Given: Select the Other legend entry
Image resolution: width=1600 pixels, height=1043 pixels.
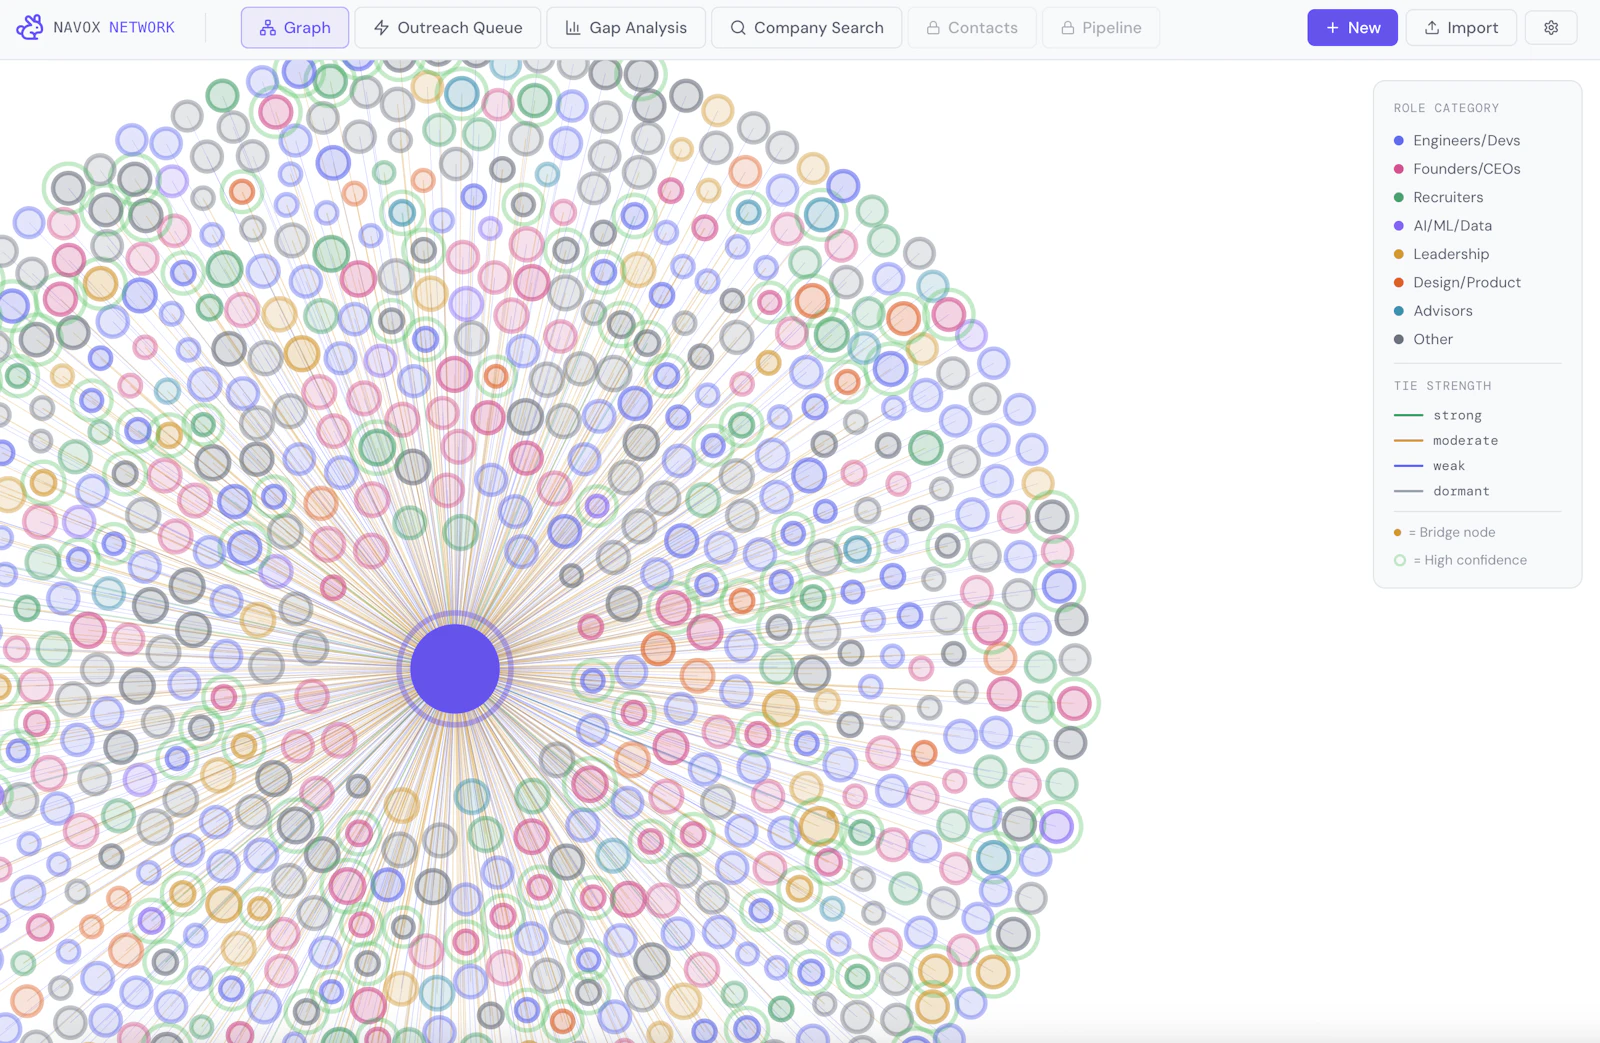Looking at the screenshot, I should 1423,340.
